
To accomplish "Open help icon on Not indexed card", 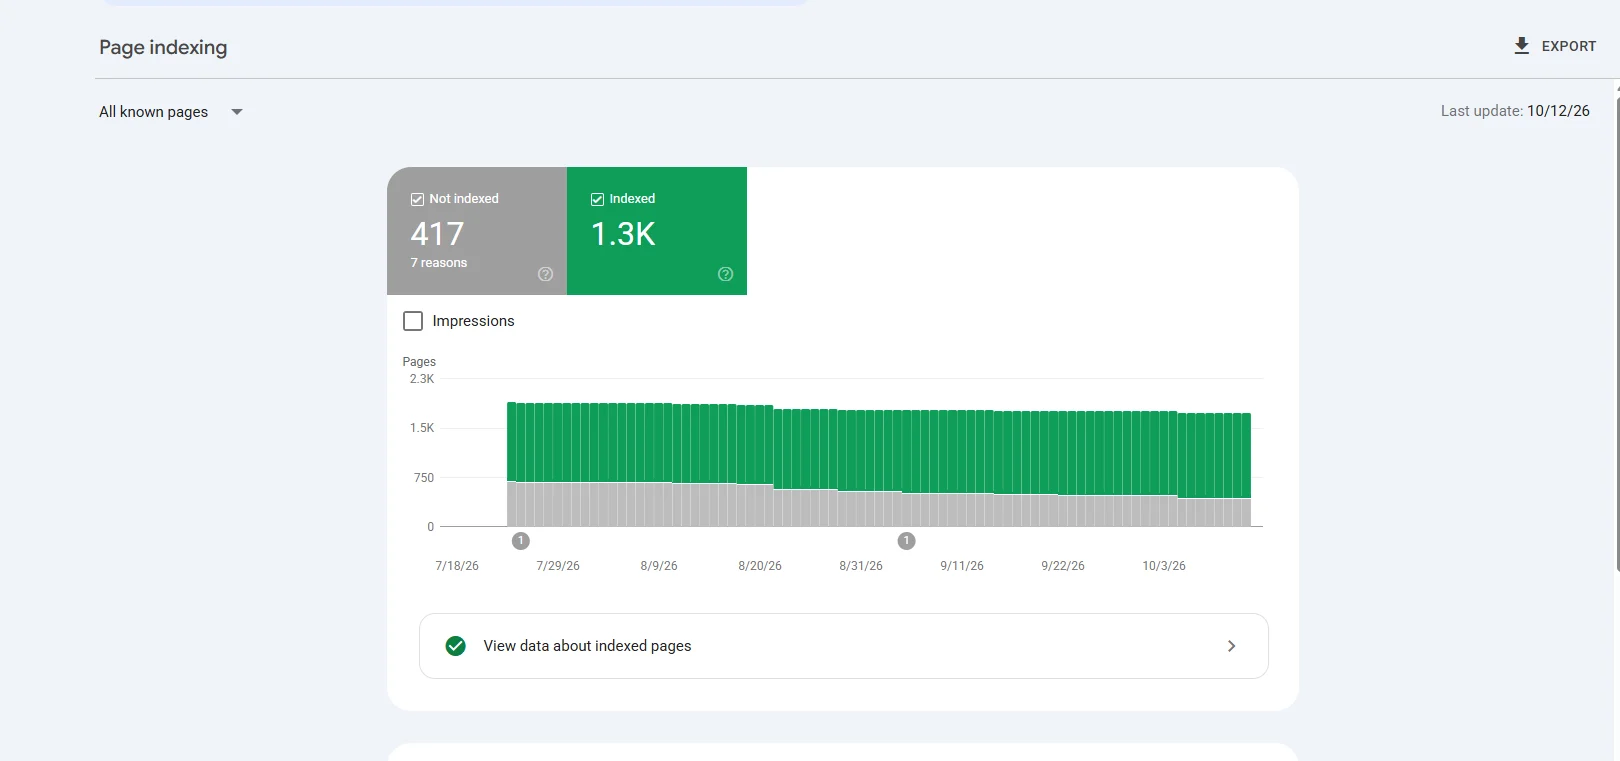I will tap(545, 274).
